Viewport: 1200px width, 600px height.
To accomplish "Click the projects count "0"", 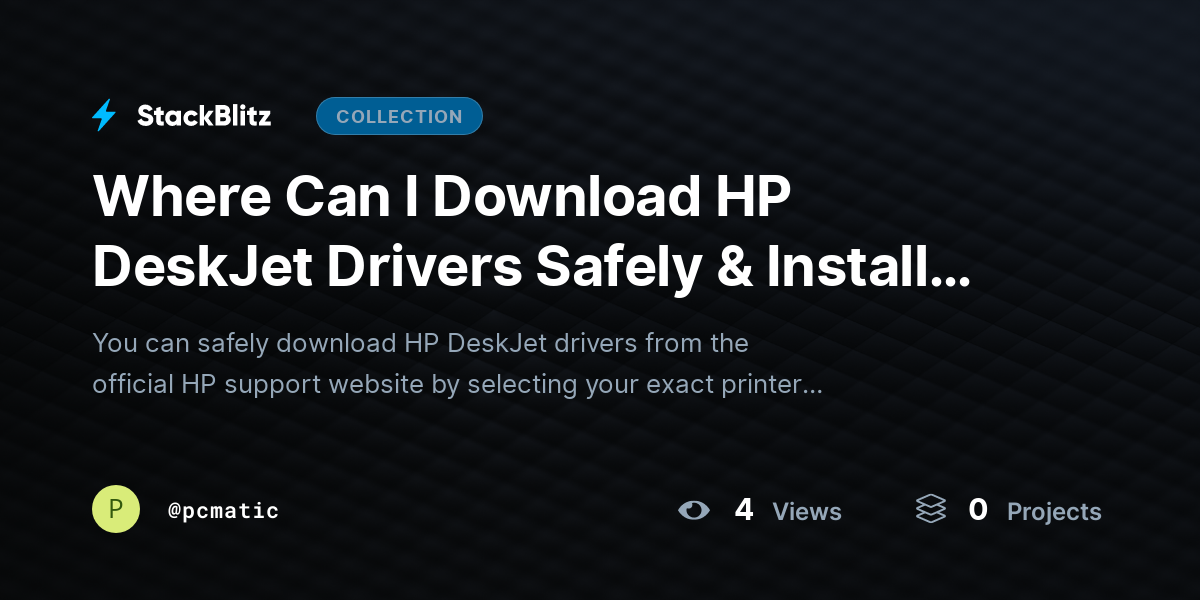I will (978, 510).
